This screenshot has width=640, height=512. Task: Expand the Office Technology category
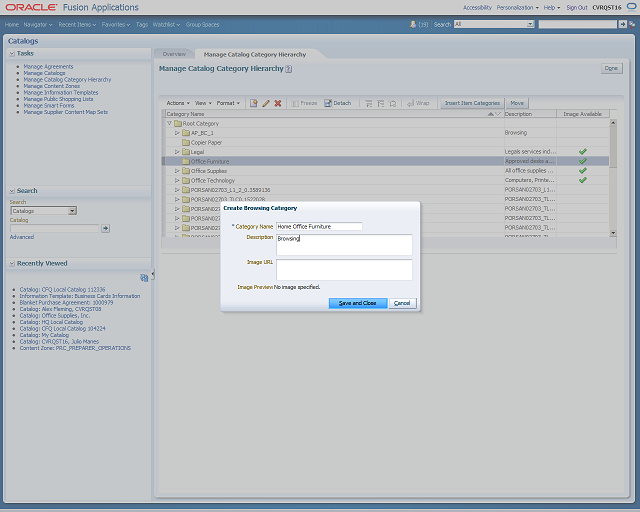point(177,180)
